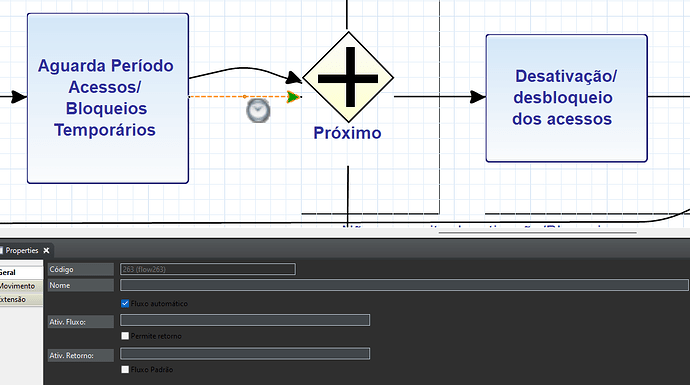Enable the Permite retorno checkbox
Screen dimensions: 690x385
[x=125, y=336]
